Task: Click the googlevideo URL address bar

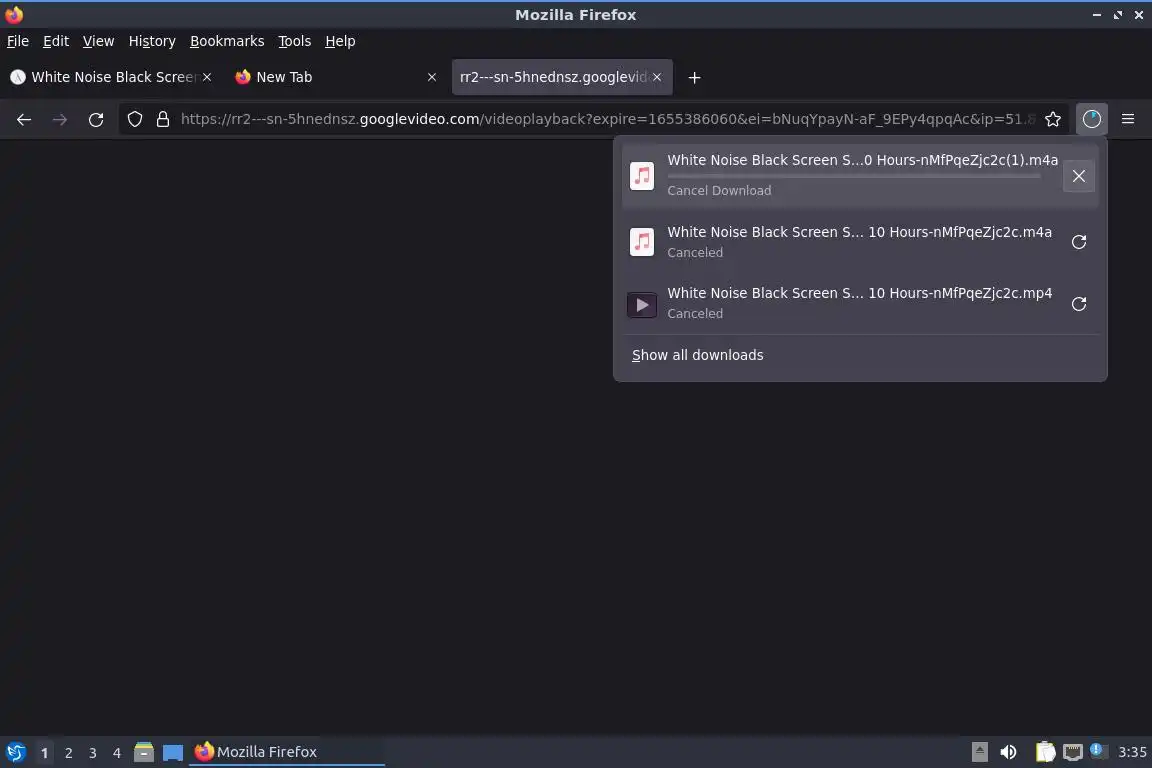Action: point(608,119)
